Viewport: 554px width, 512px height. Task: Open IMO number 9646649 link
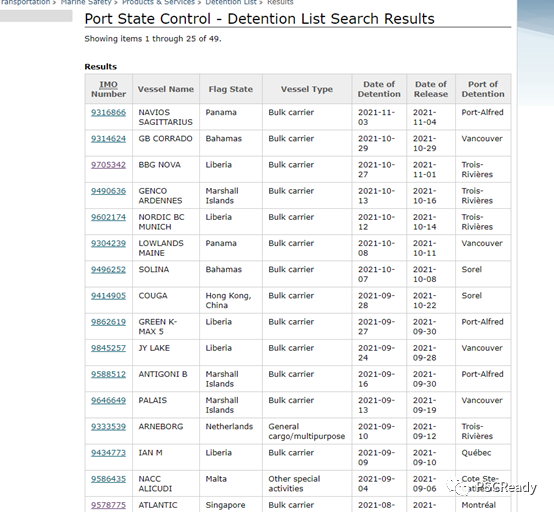108,400
